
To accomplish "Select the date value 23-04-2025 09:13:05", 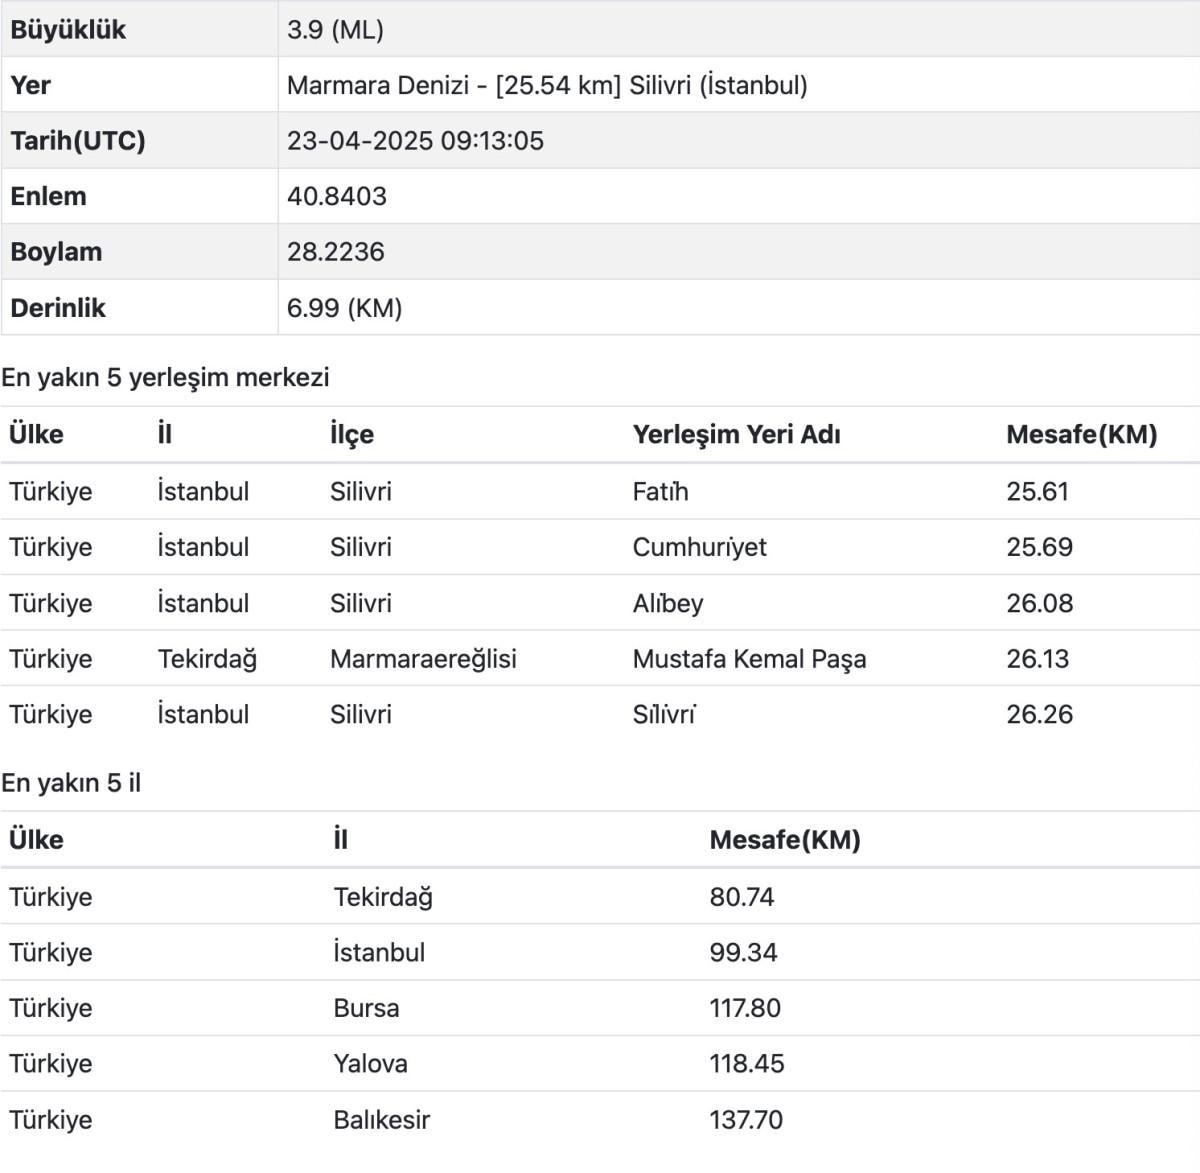I will [x=415, y=140].
